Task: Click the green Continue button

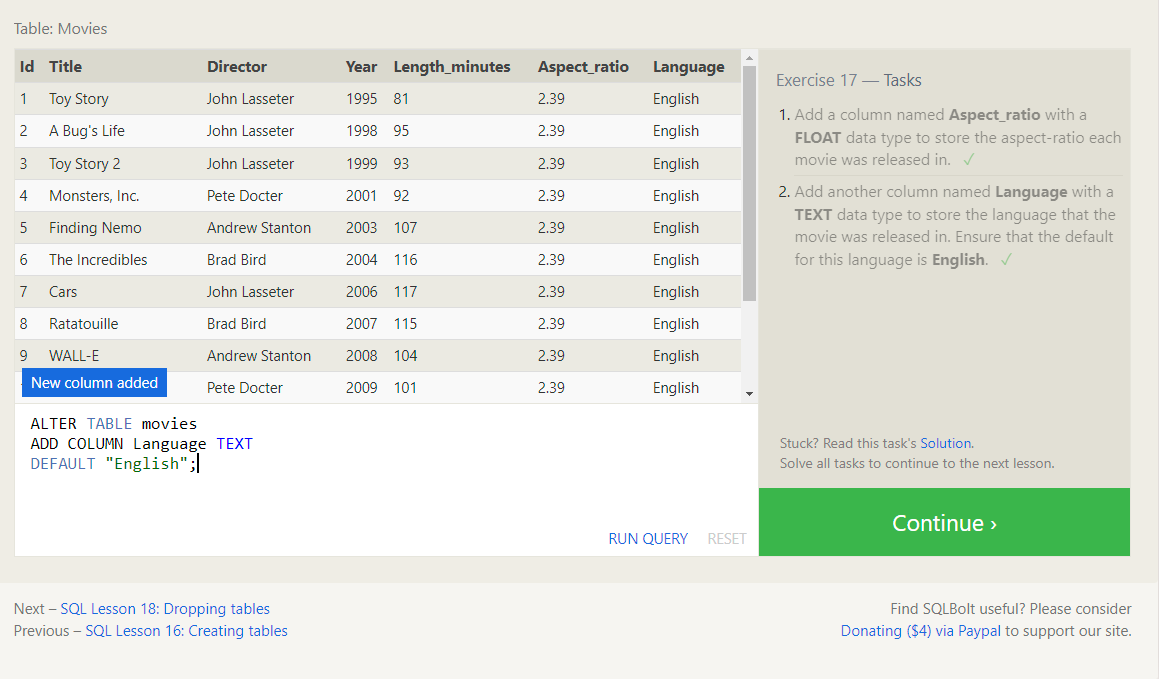Action: click(944, 522)
